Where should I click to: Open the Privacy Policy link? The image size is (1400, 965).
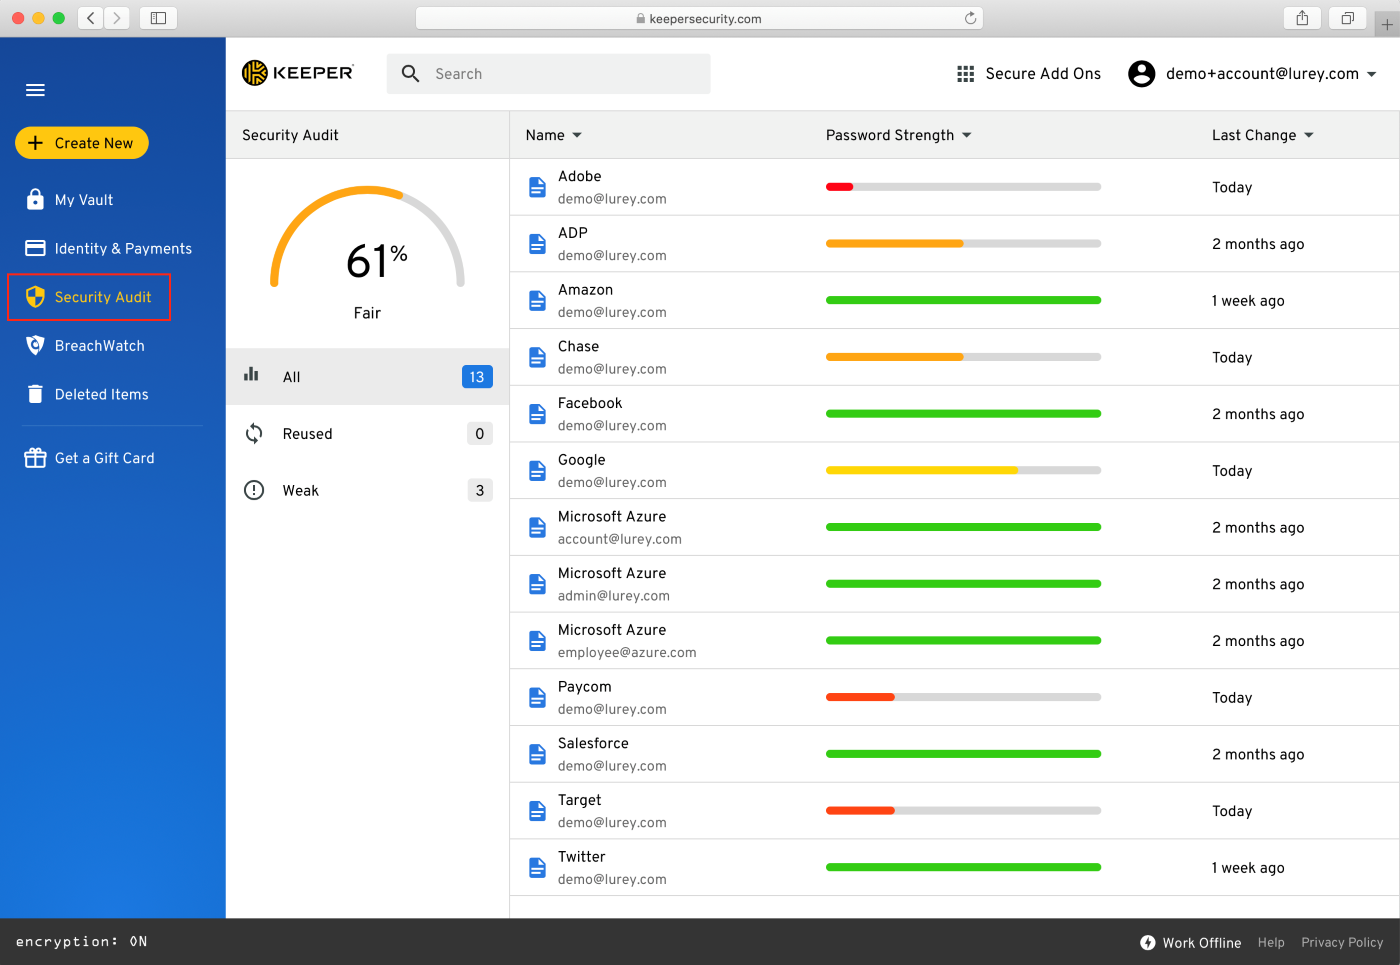[x=1342, y=942]
